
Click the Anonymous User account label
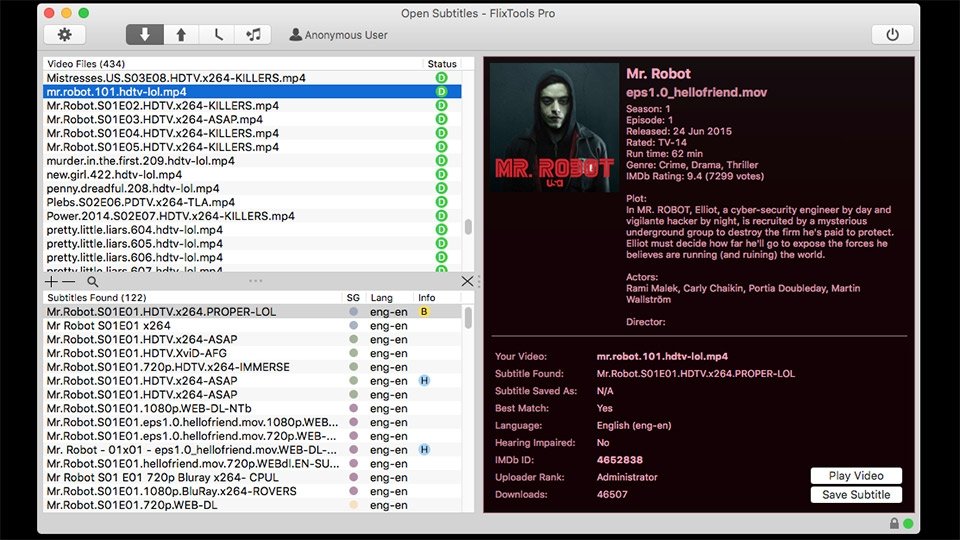pos(339,35)
